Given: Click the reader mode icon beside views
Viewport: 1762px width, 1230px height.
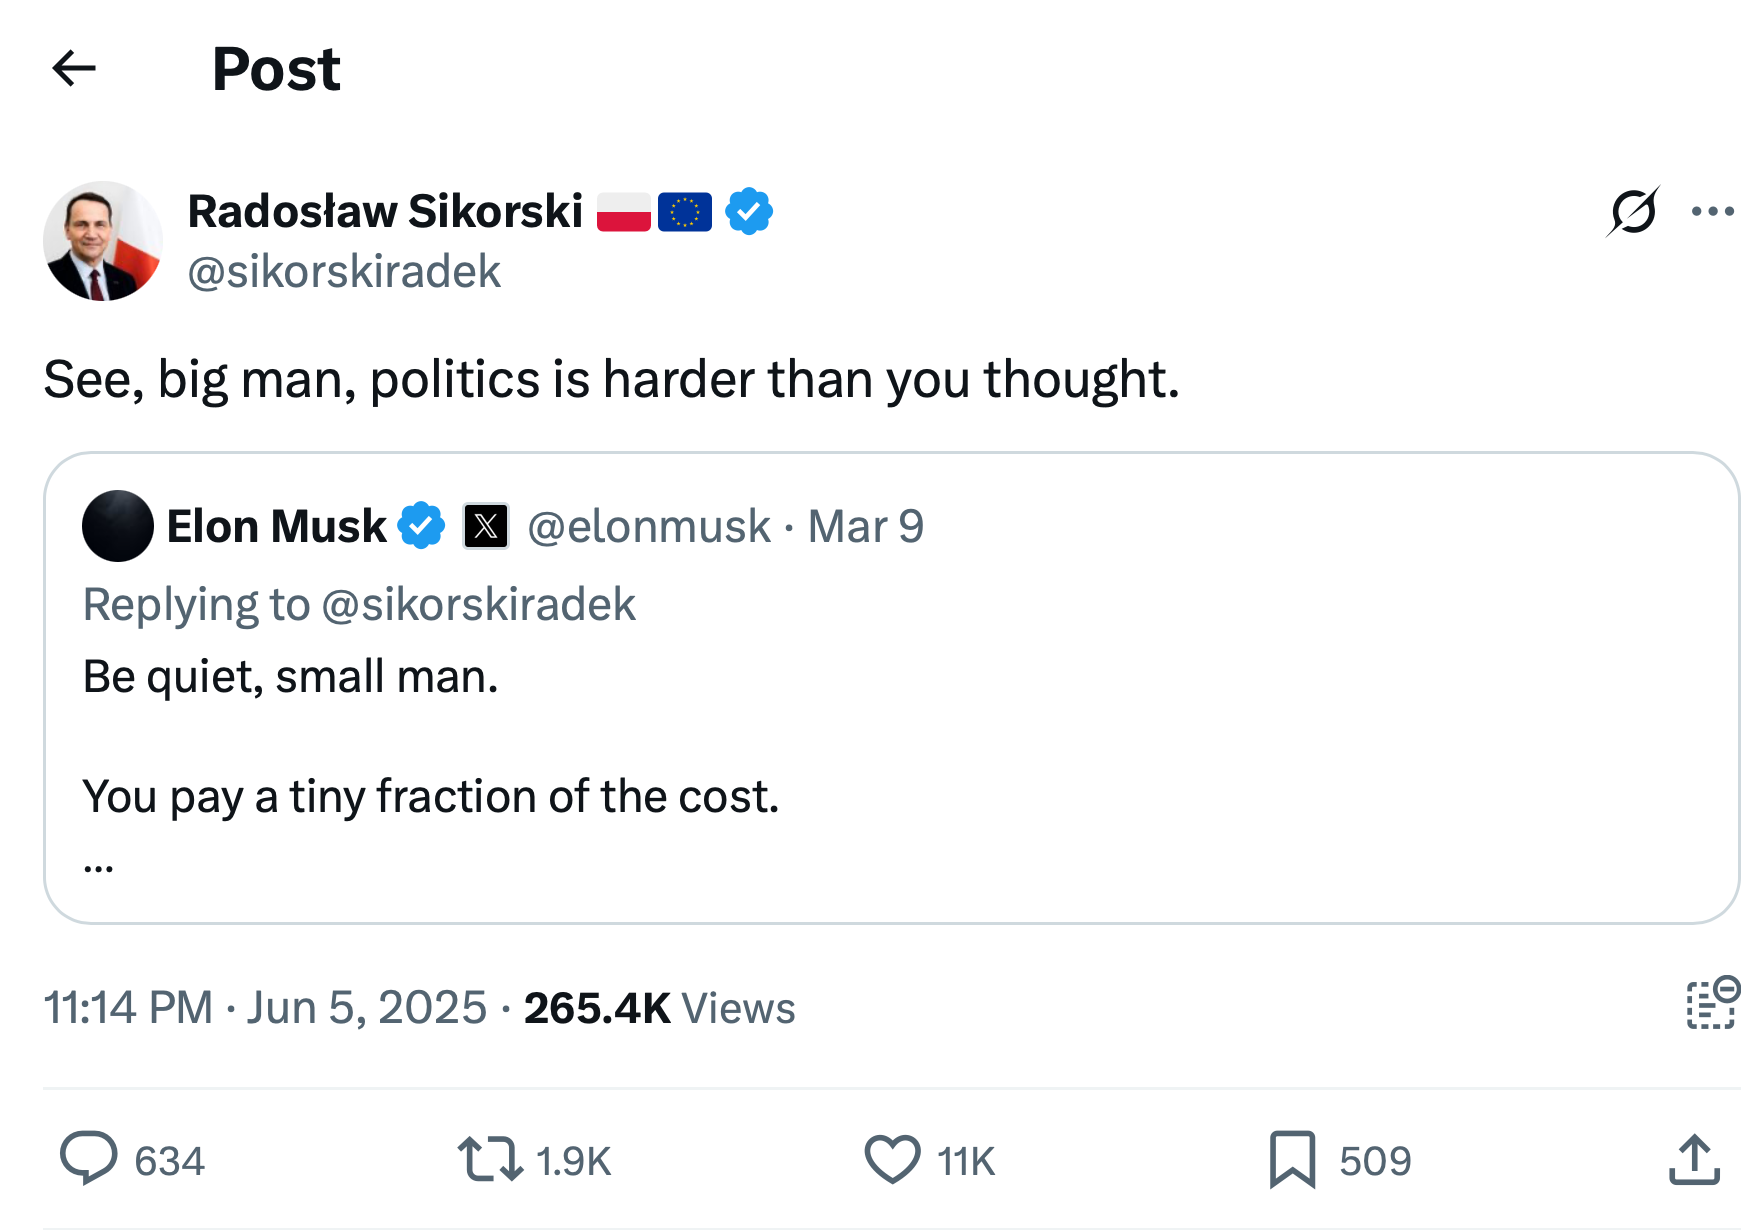Looking at the screenshot, I should tap(1711, 1003).
